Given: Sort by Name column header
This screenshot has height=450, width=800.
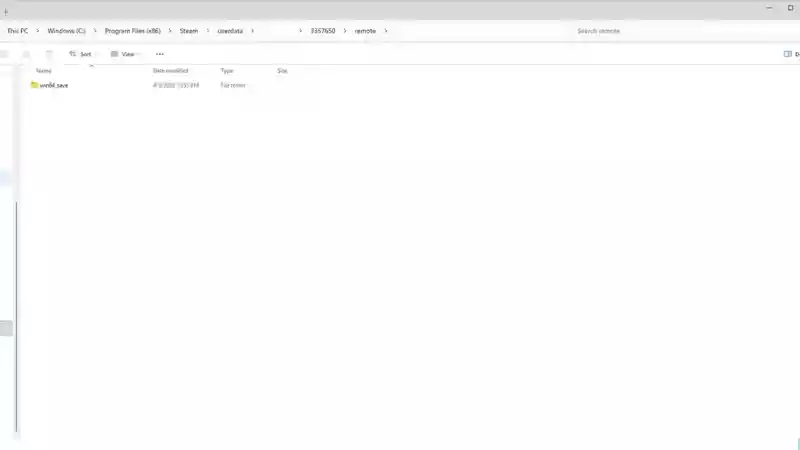Looking at the screenshot, I should click(x=44, y=71).
